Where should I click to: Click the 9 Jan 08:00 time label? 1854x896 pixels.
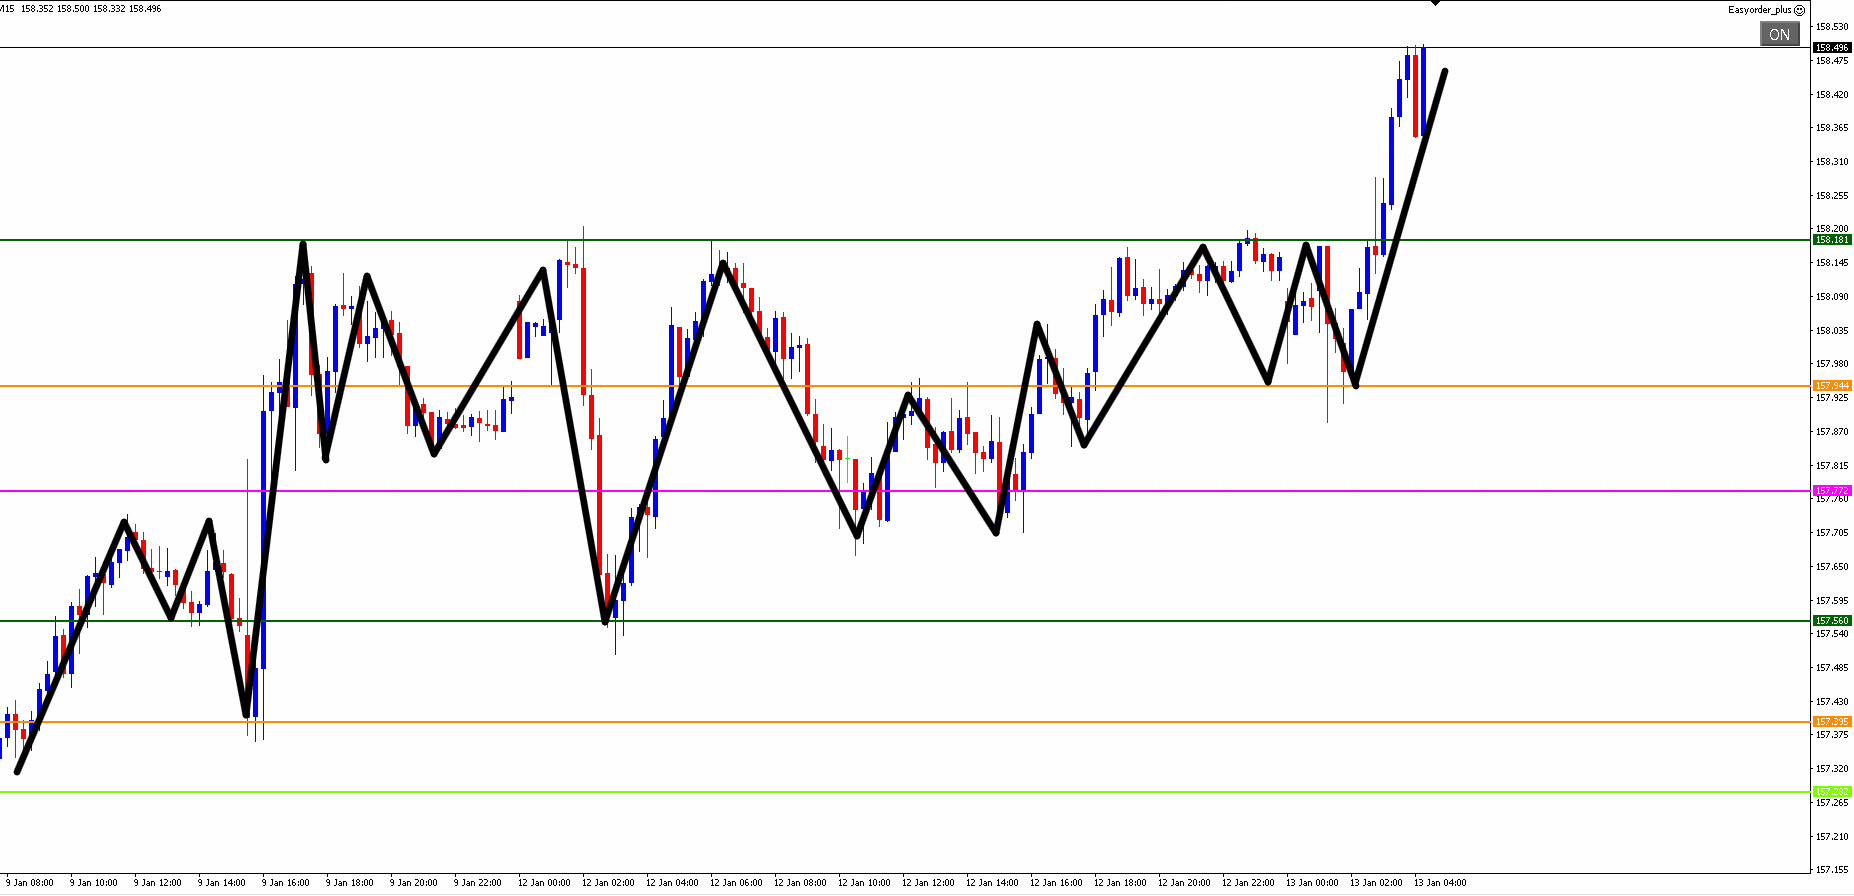30,883
